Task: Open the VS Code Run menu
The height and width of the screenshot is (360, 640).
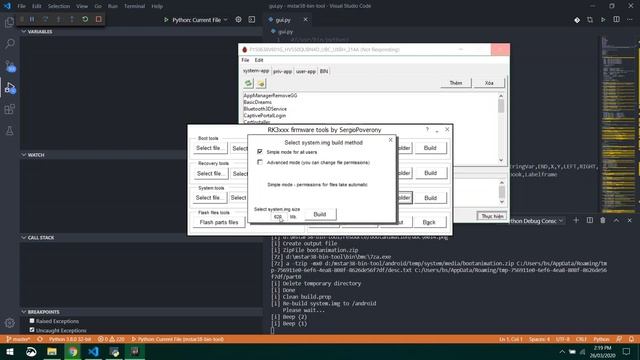Action: pyautogui.click(x=113, y=6)
